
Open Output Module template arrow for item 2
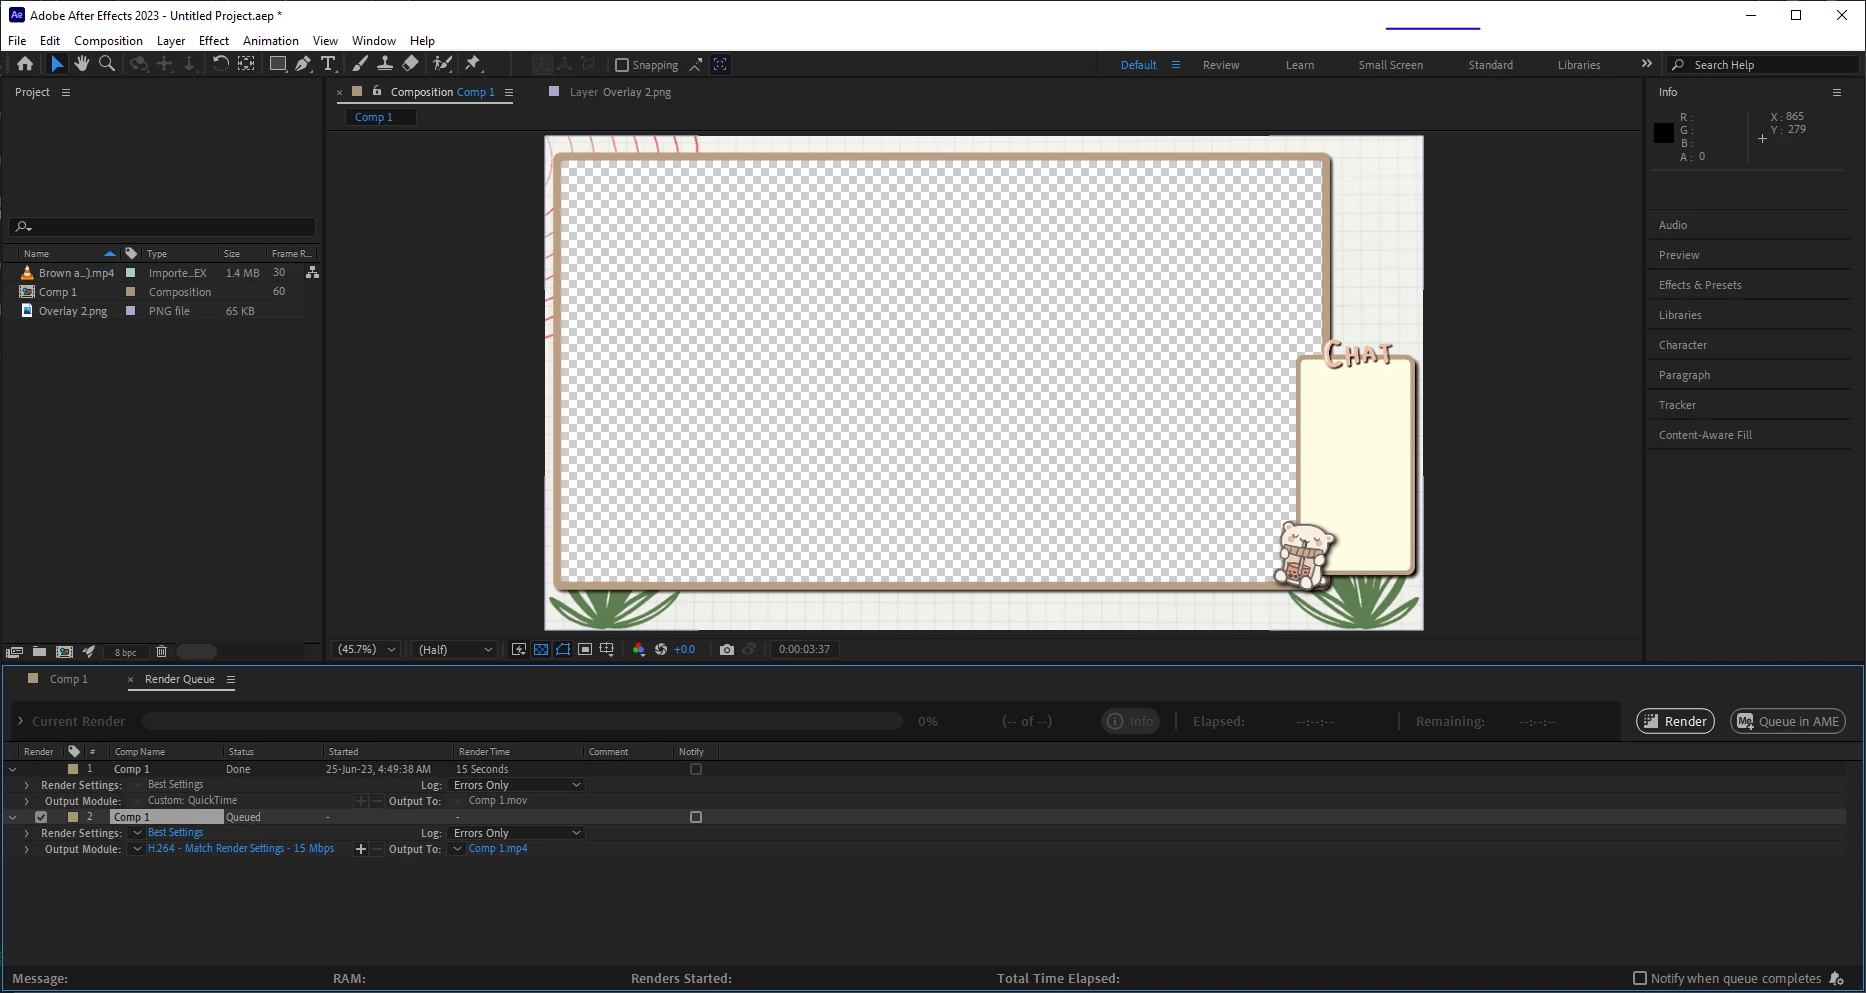tap(137, 849)
